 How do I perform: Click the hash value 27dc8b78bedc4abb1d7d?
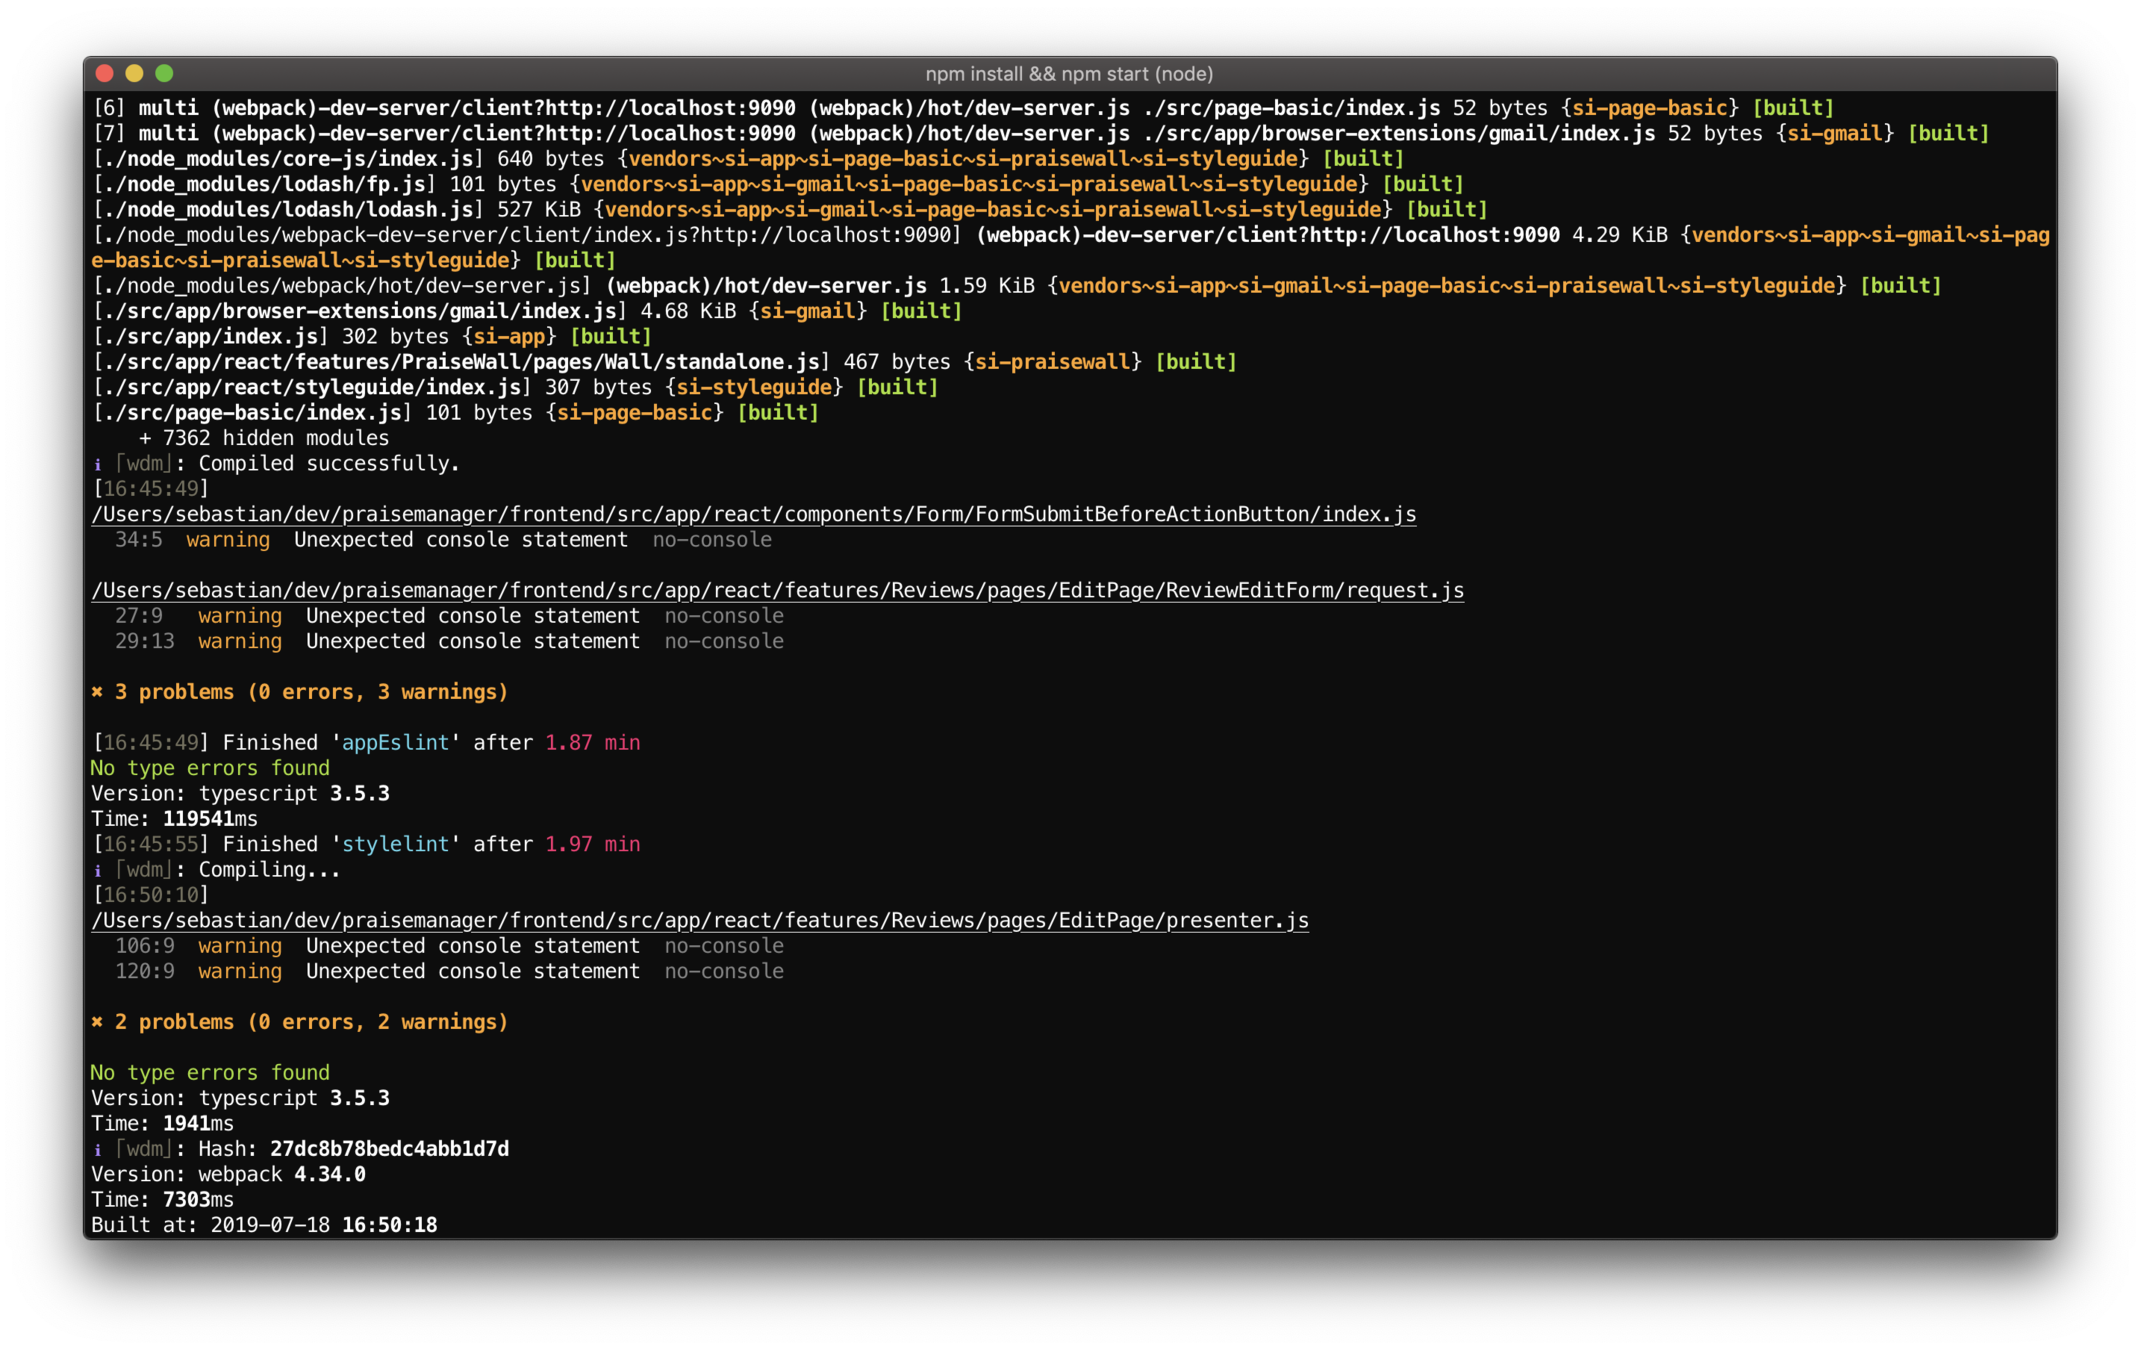tap(389, 1149)
